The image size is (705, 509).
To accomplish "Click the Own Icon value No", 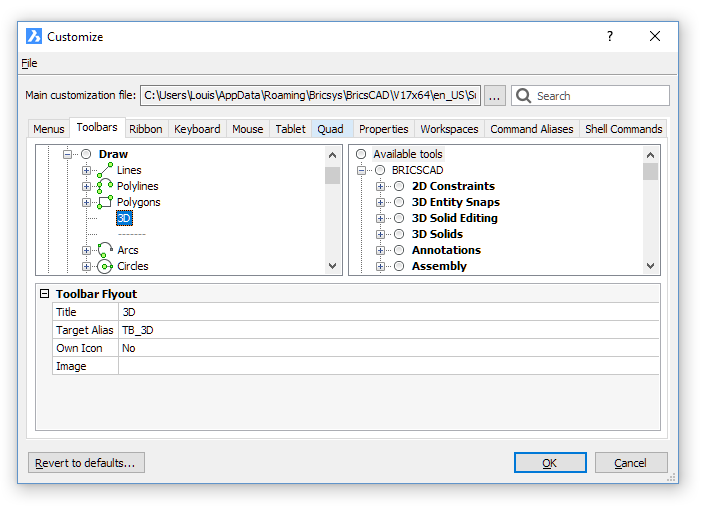I will (x=389, y=348).
